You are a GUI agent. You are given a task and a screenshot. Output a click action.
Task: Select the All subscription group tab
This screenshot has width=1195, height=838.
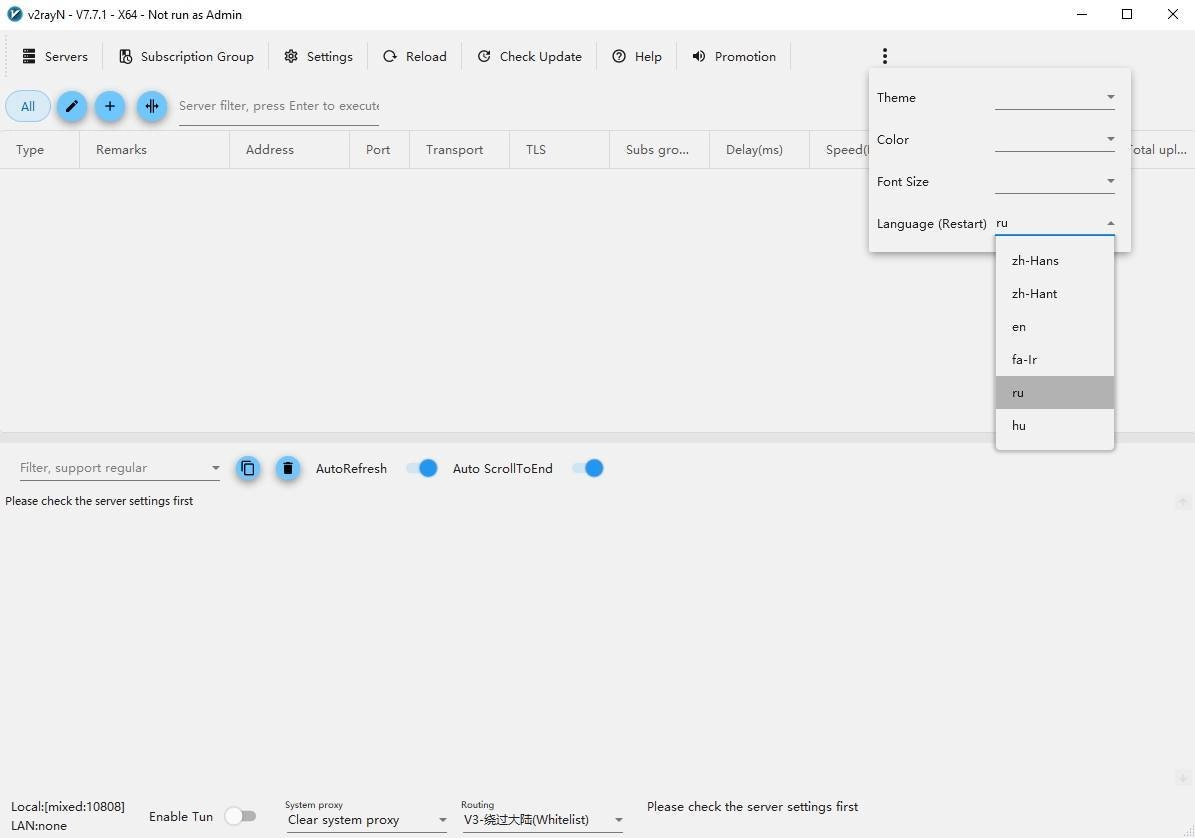pos(28,106)
